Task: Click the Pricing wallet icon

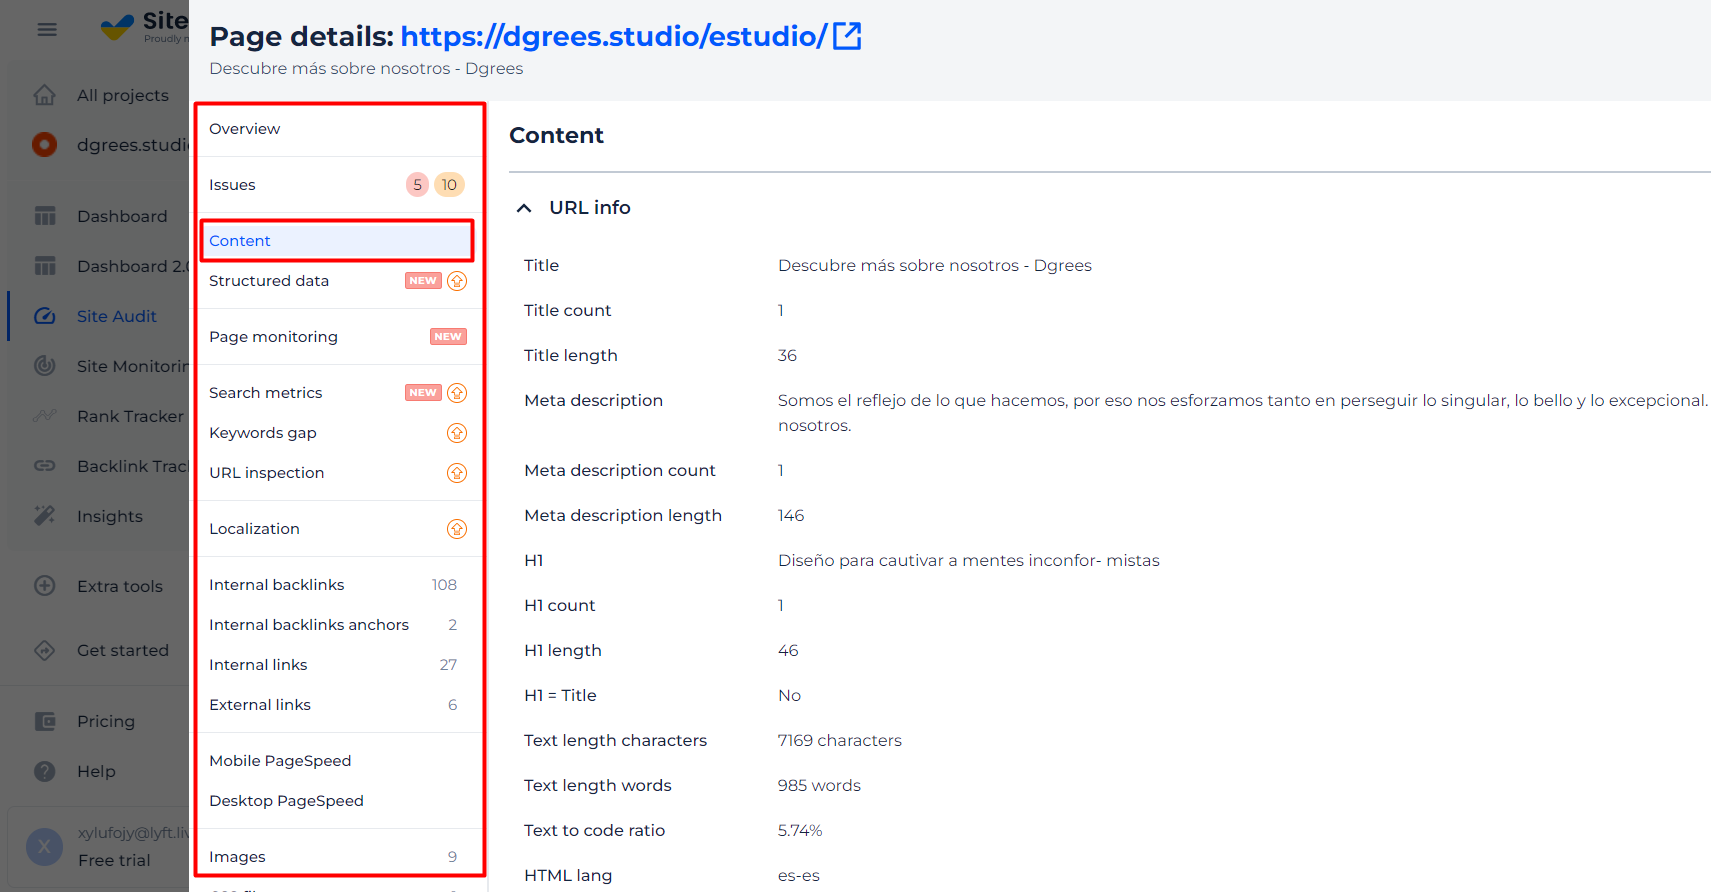Action: click(x=45, y=721)
